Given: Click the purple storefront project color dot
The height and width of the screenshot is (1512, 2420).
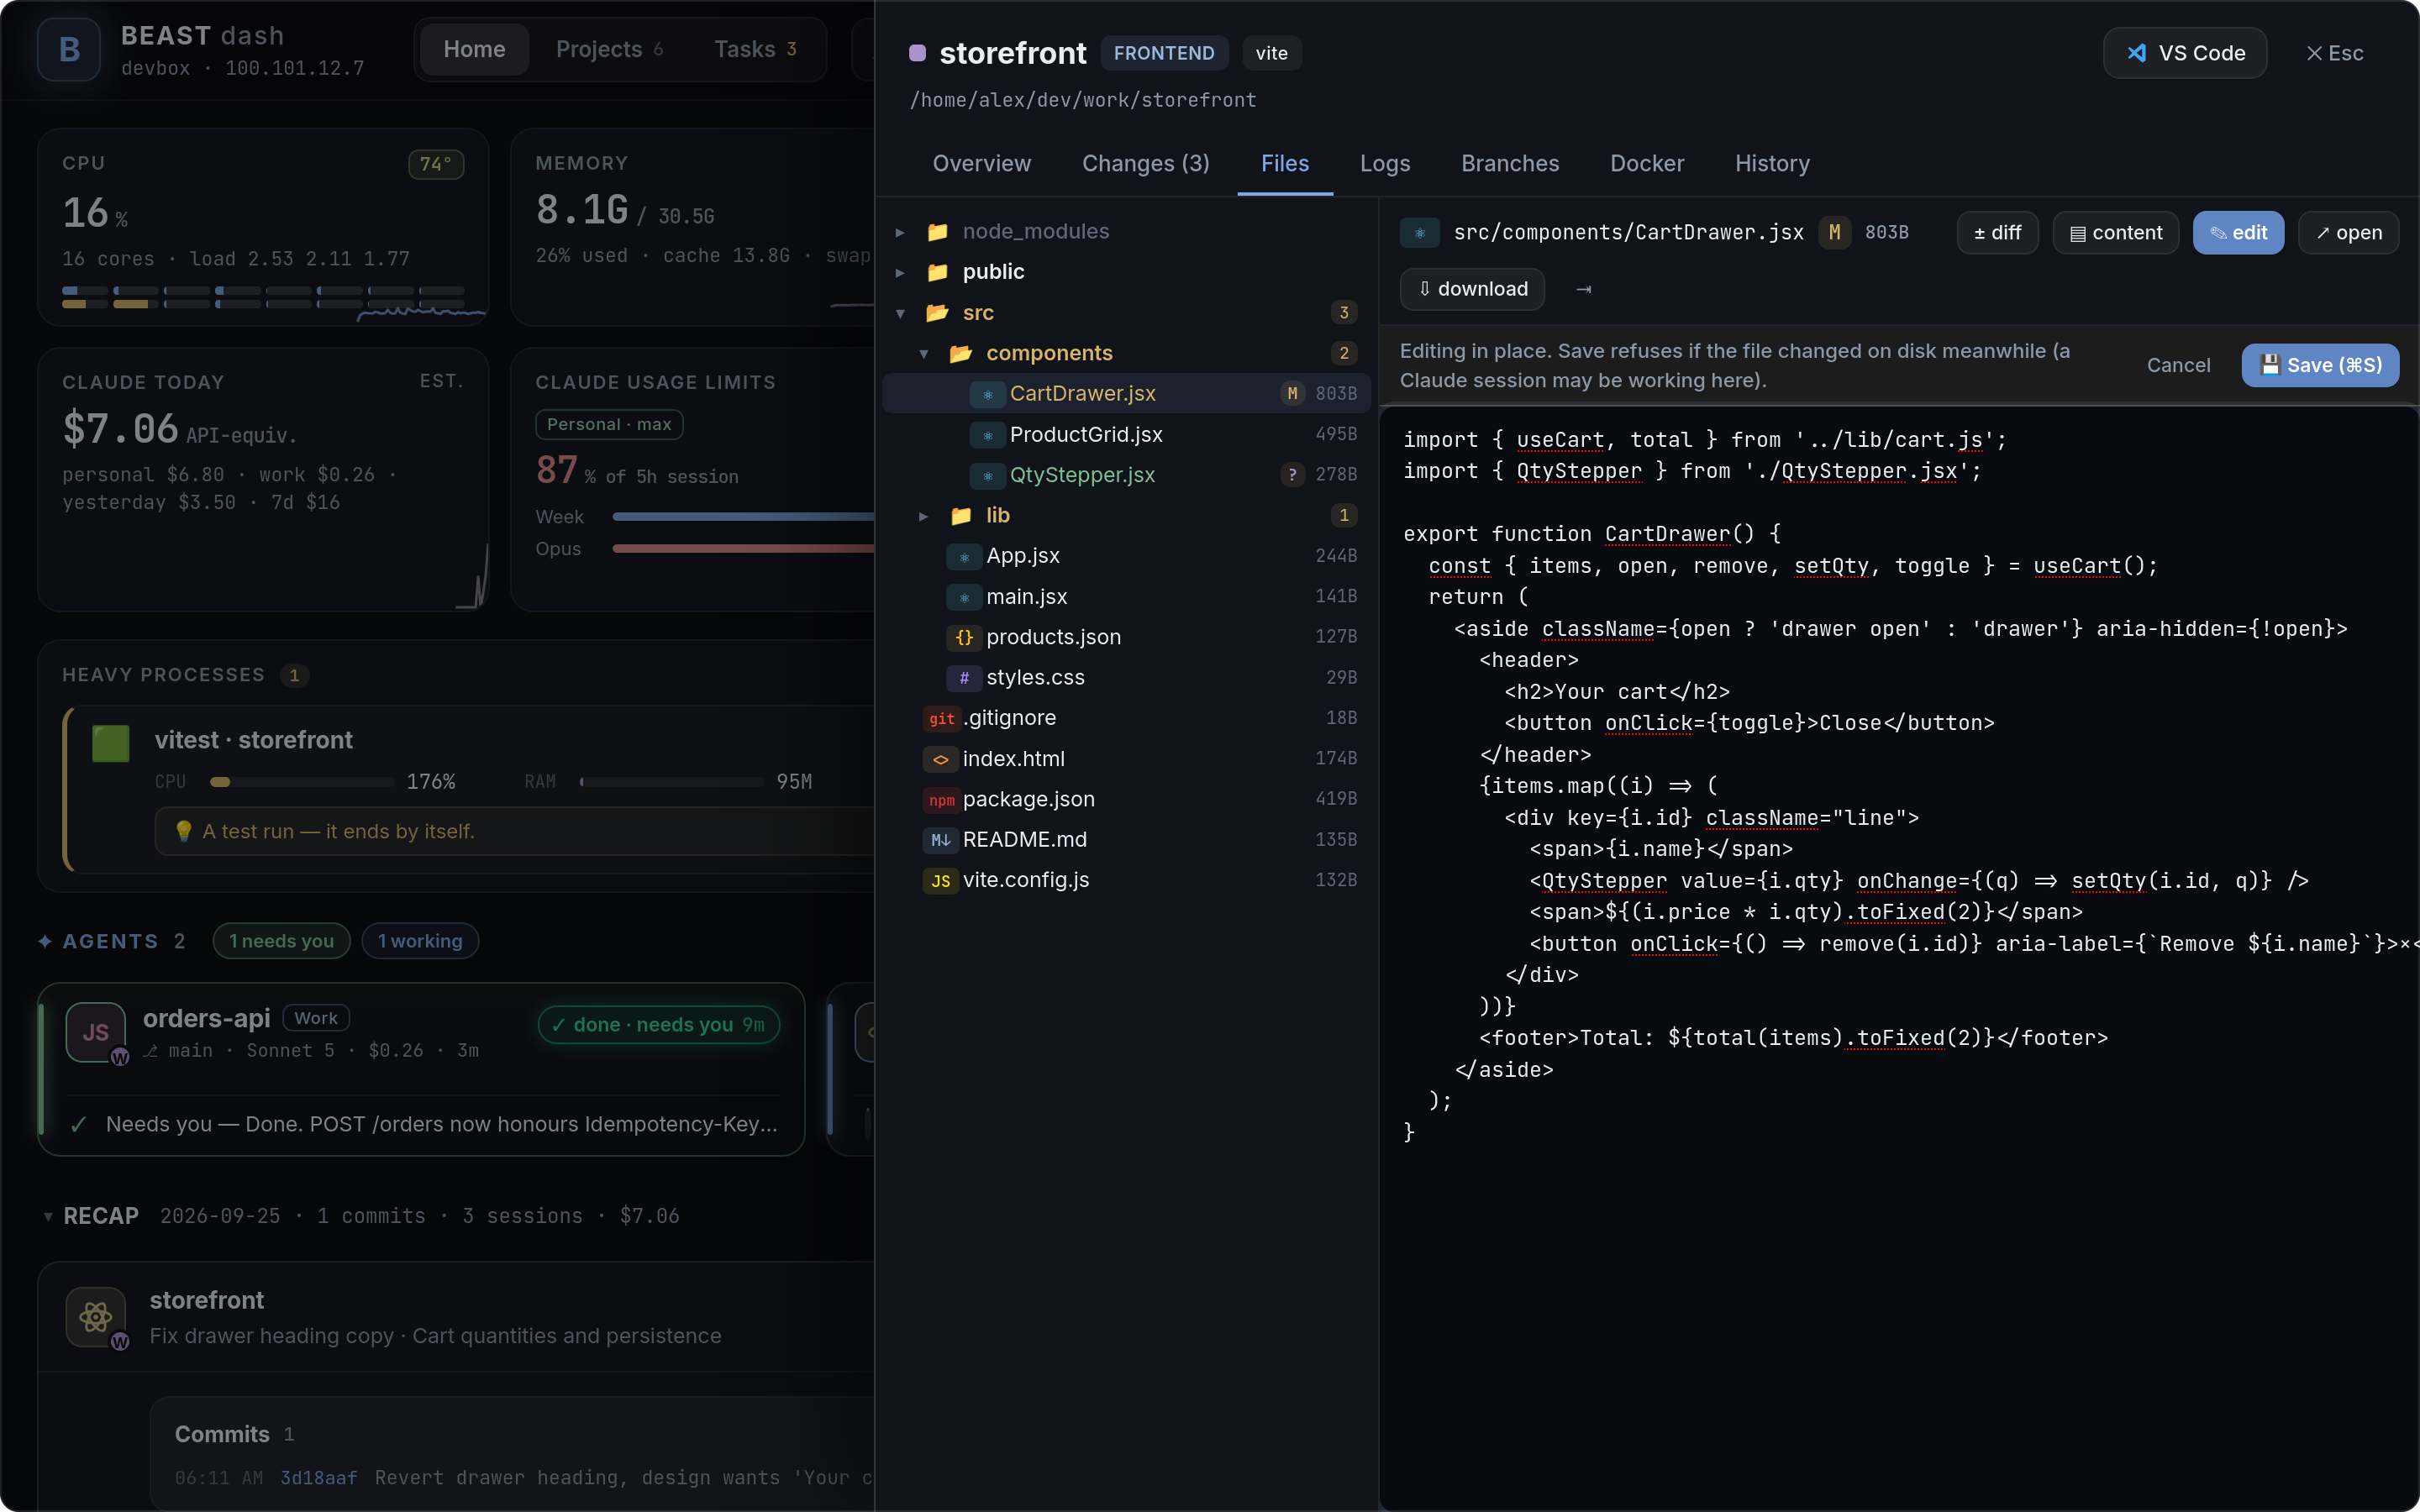Looking at the screenshot, I should click(917, 53).
